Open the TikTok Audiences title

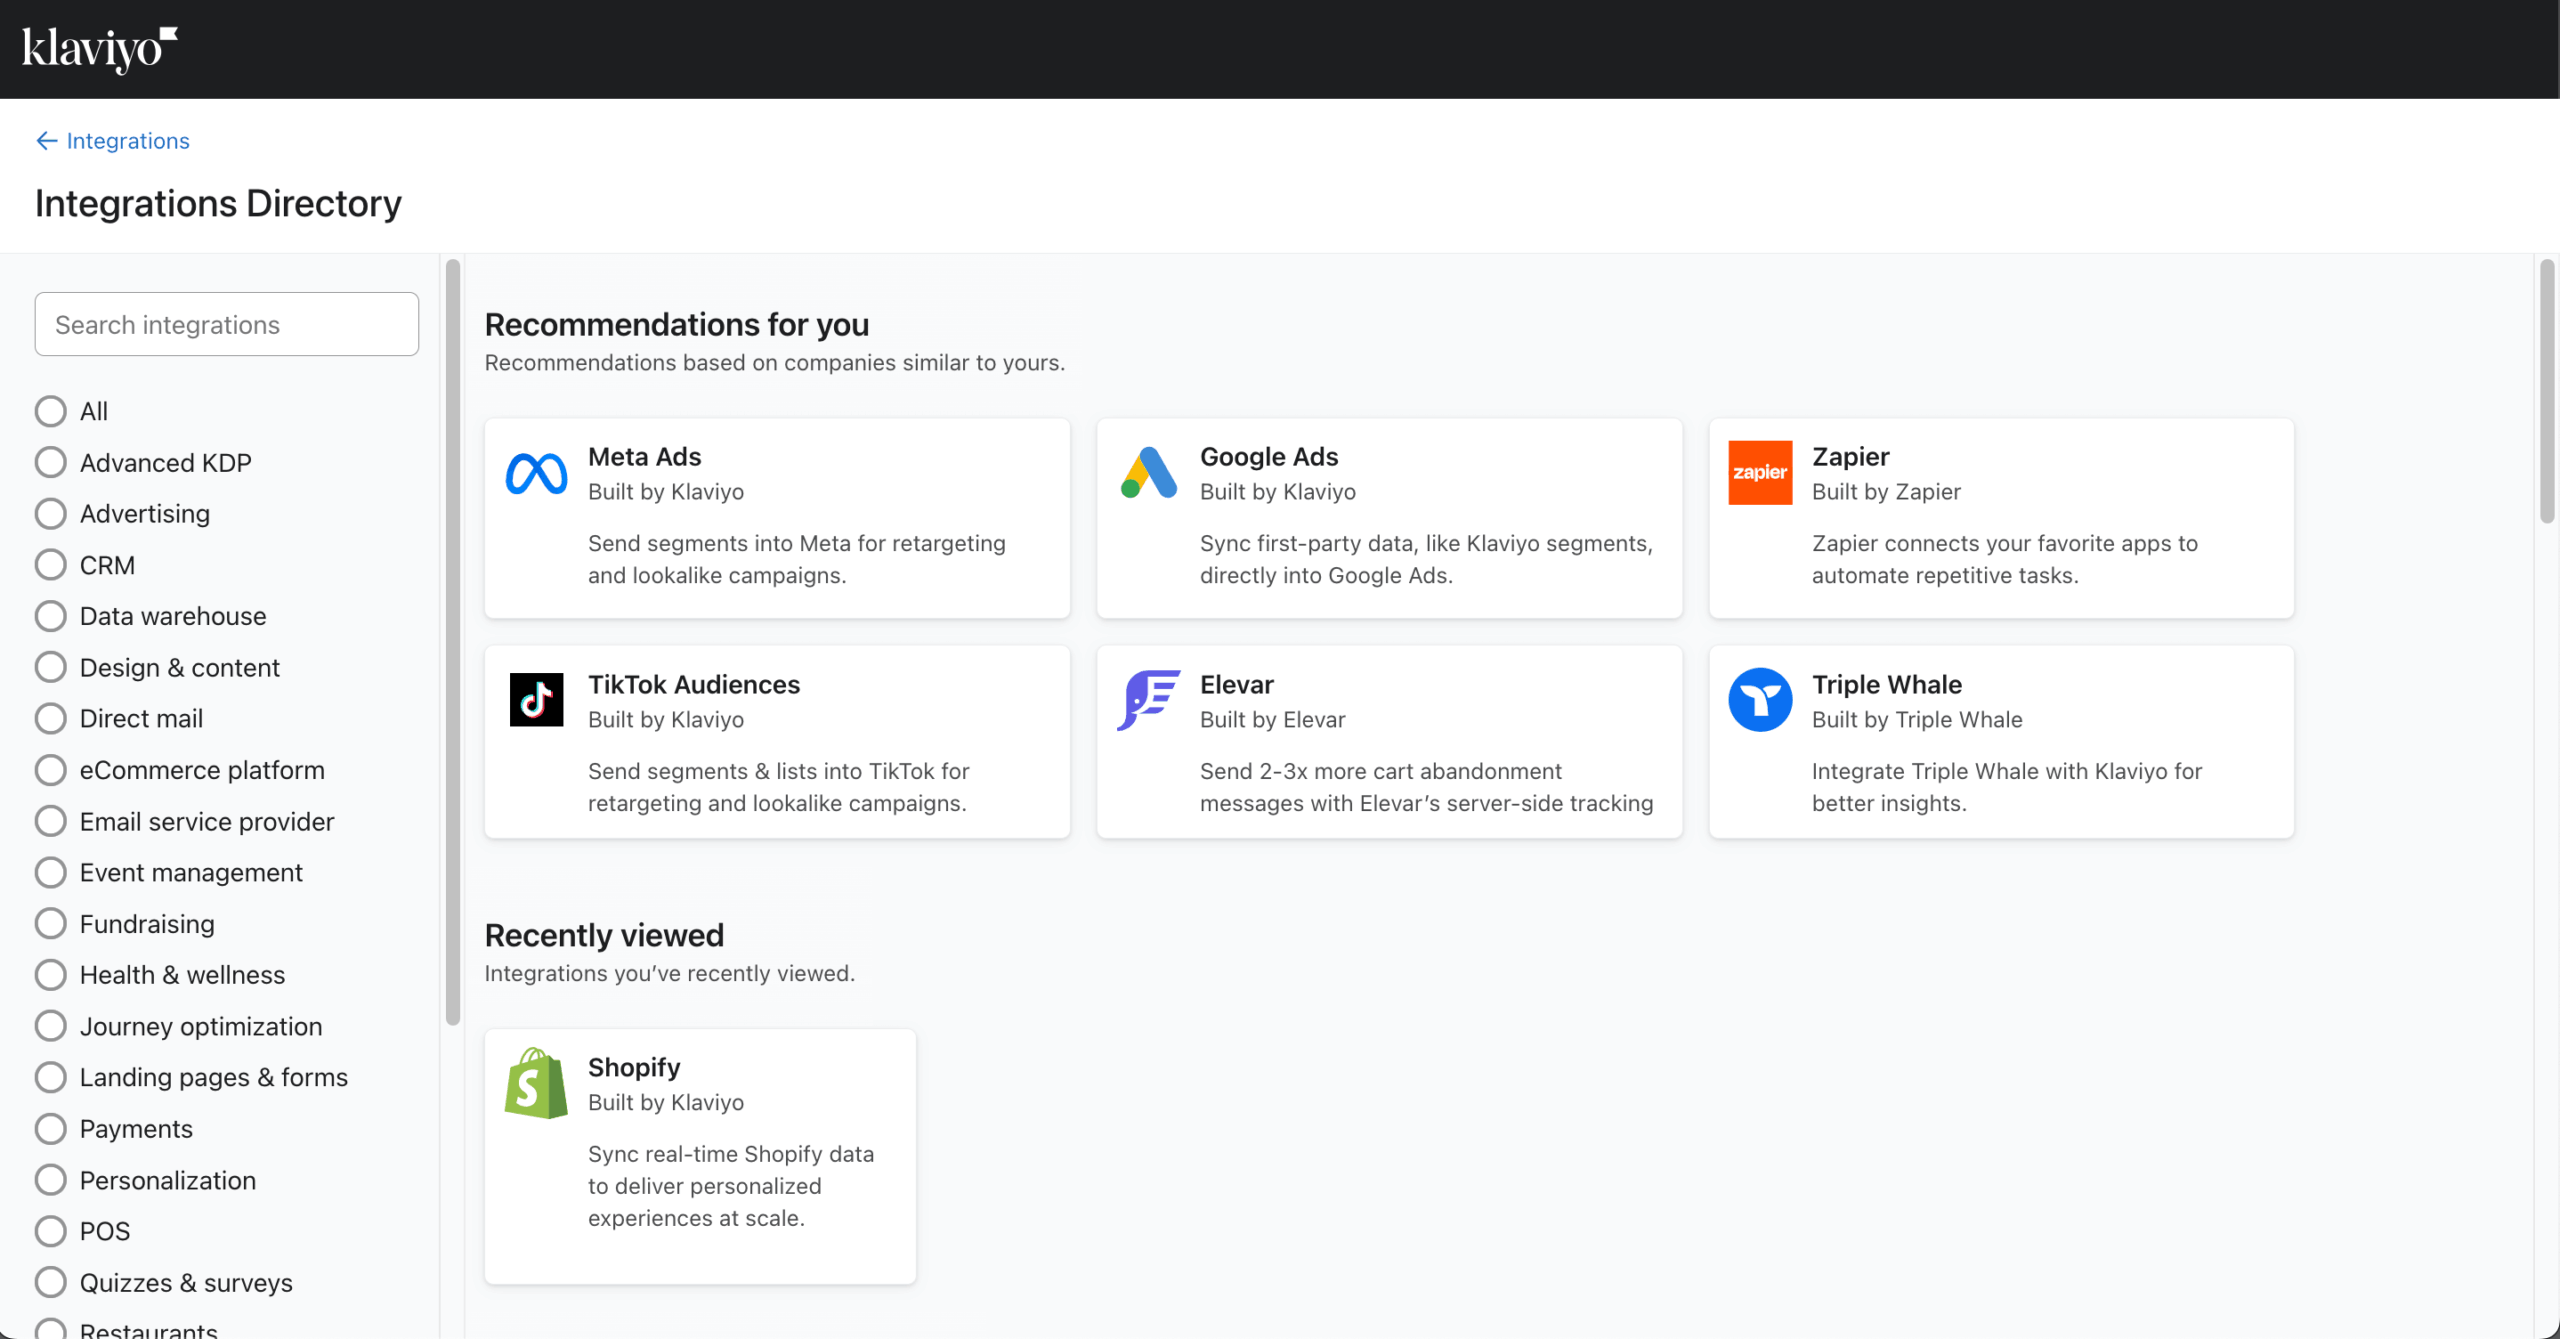pos(693,685)
